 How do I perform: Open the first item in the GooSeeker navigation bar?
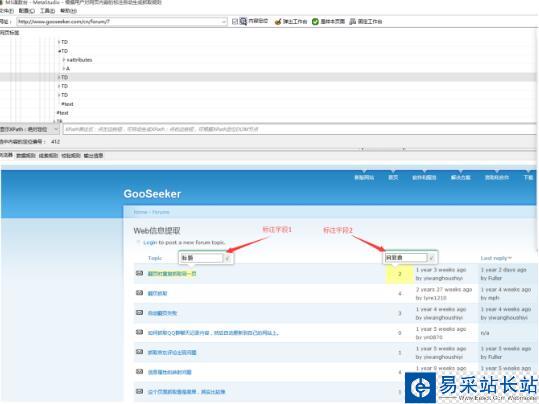click(364, 177)
